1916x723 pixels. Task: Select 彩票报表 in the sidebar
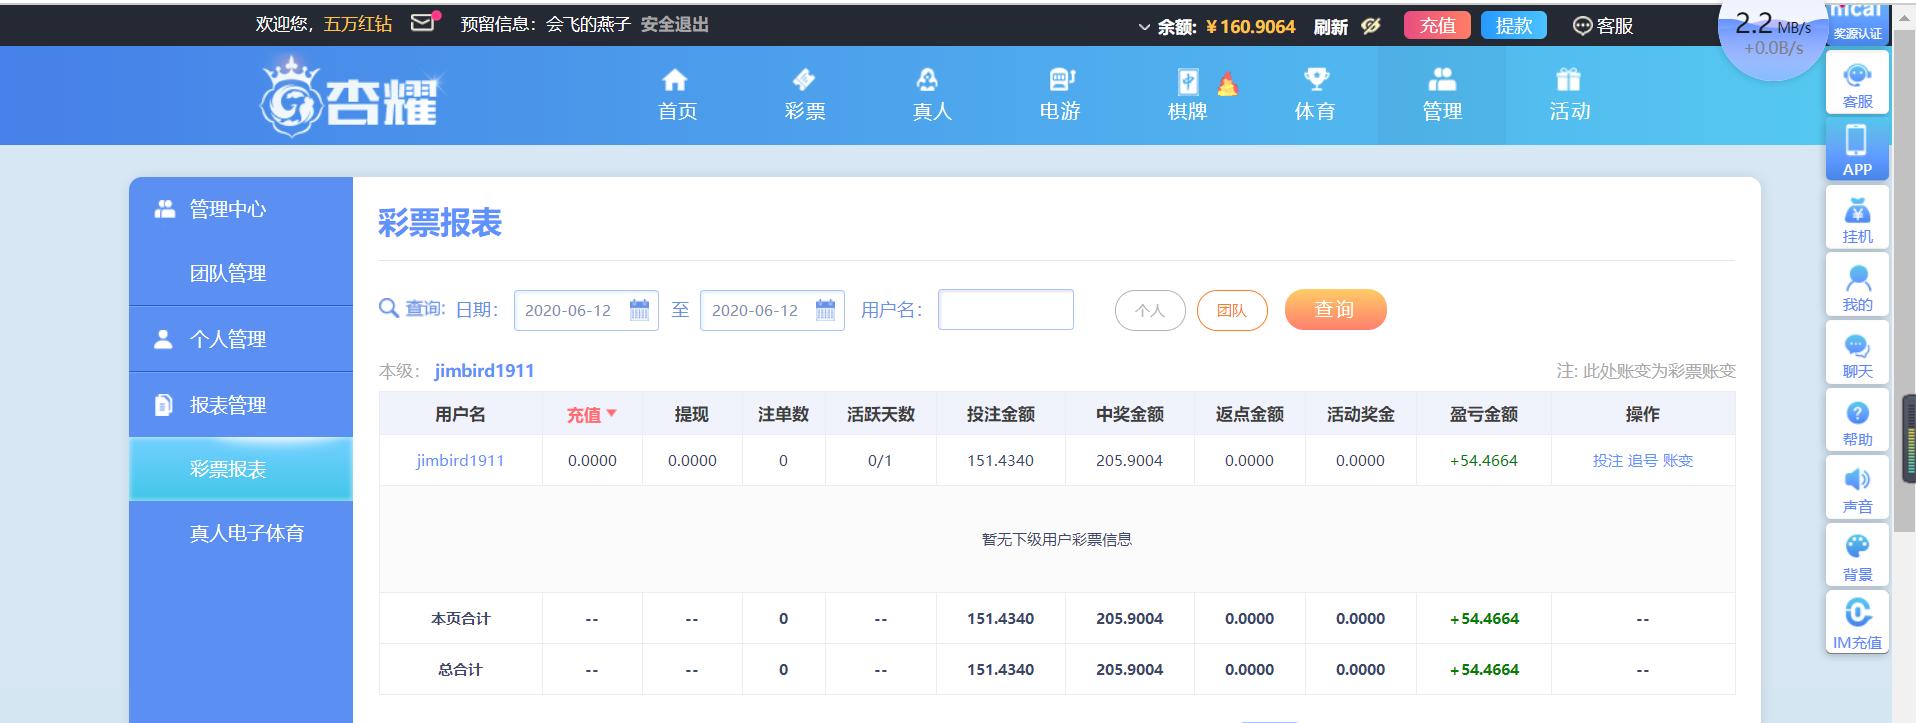(241, 469)
